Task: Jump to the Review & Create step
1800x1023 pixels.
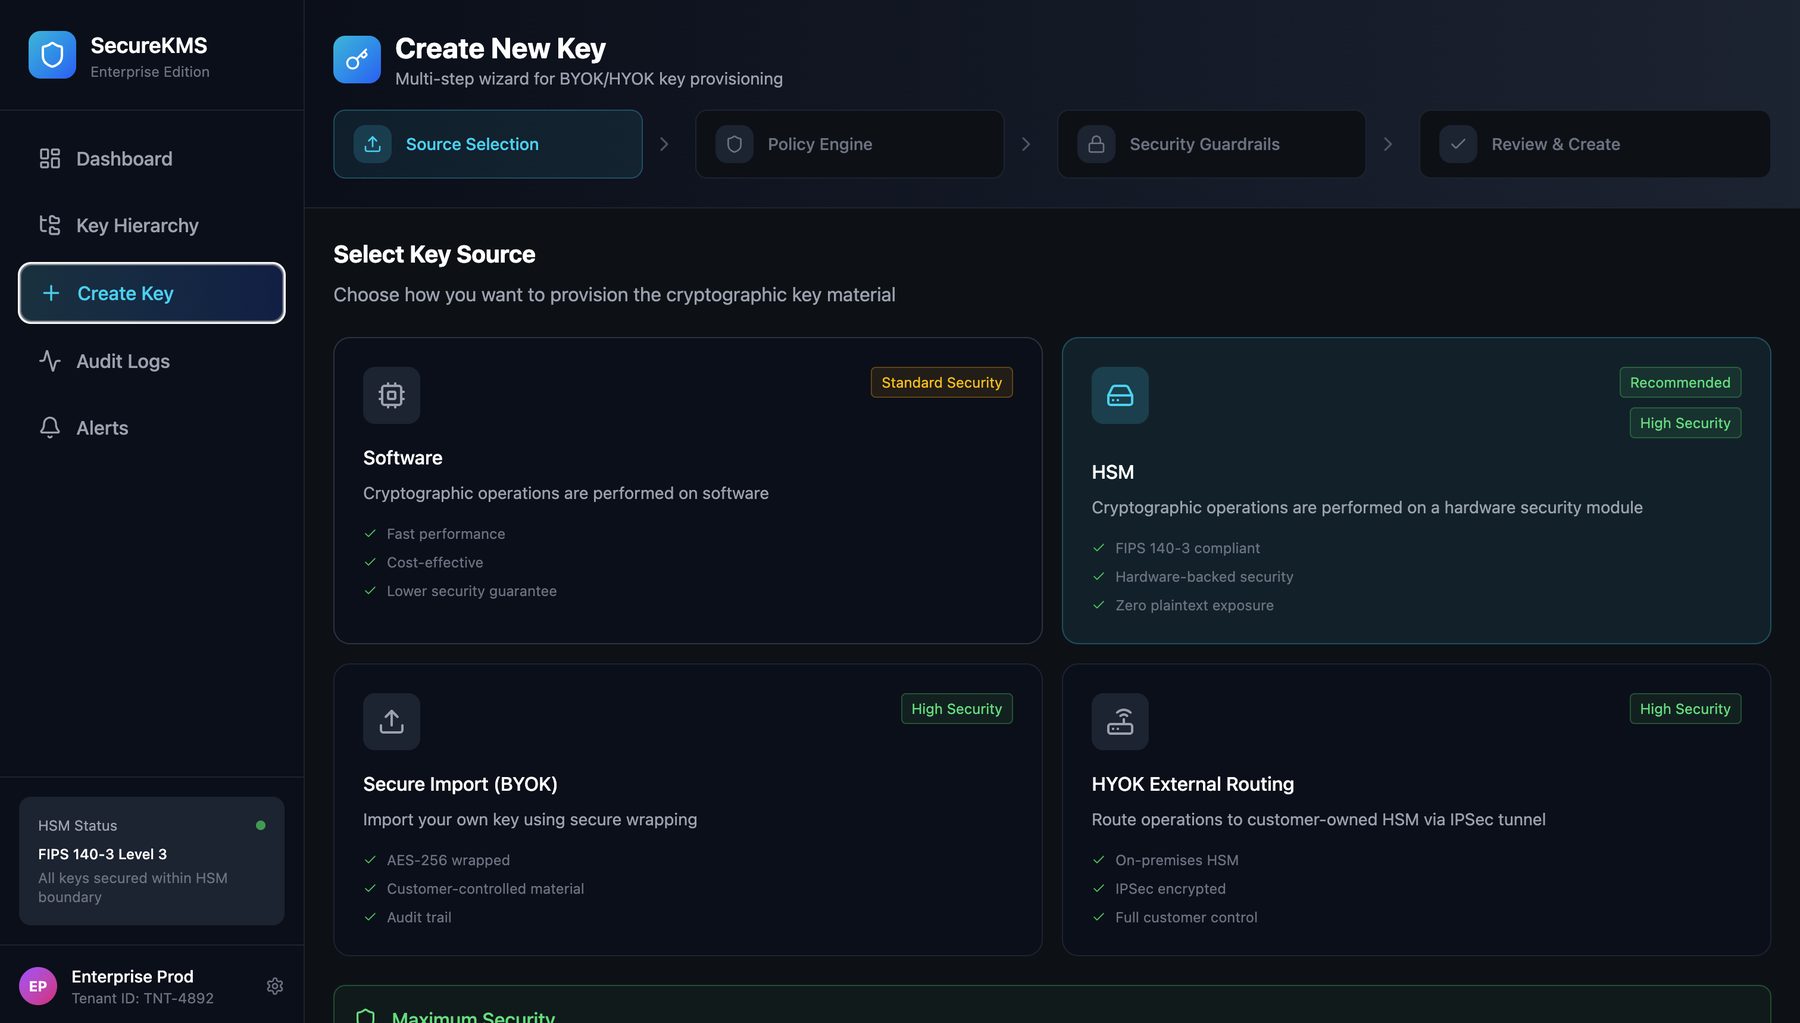Action: point(1595,144)
